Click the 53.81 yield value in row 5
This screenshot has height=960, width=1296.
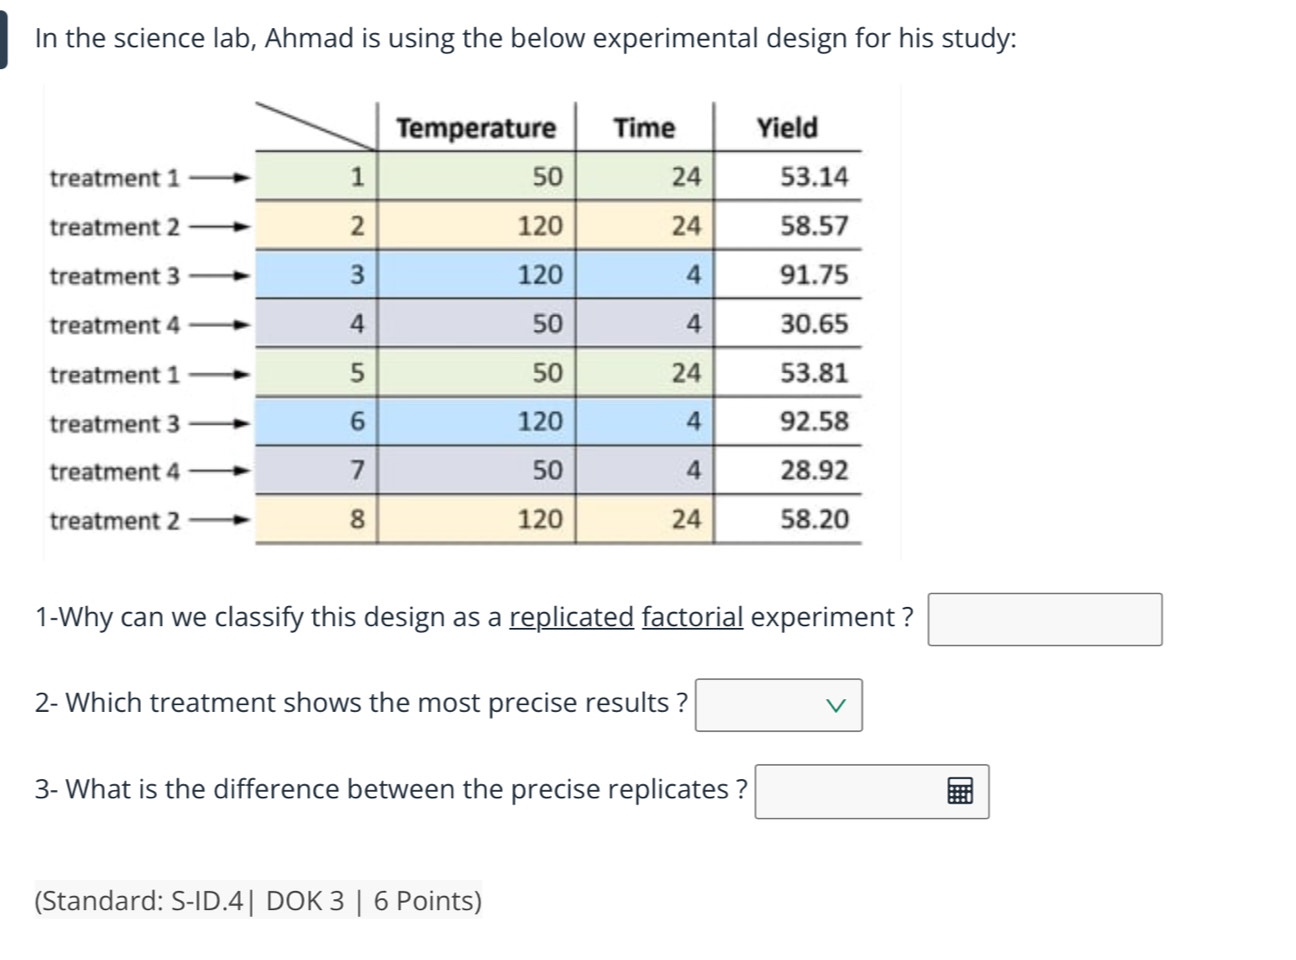(x=814, y=373)
